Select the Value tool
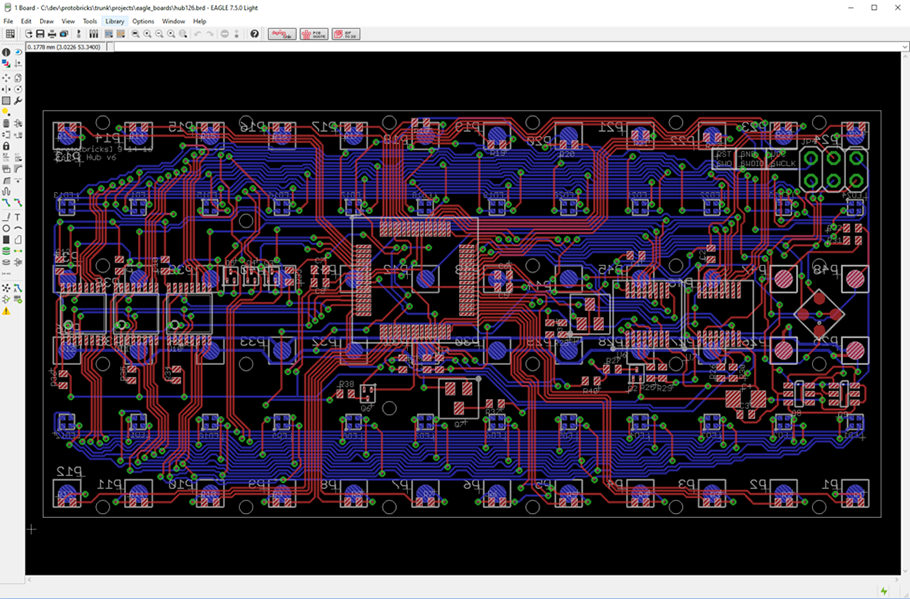The width and height of the screenshot is (910, 599). pyautogui.click(x=18, y=157)
